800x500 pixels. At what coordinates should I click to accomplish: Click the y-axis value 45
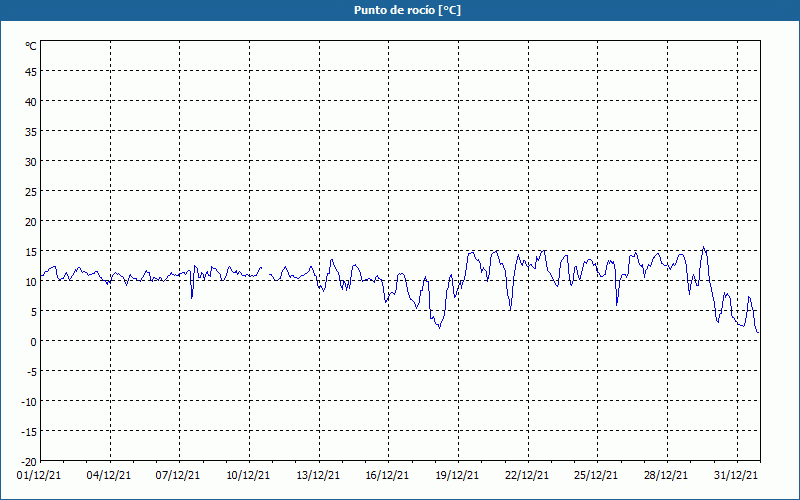31,72
